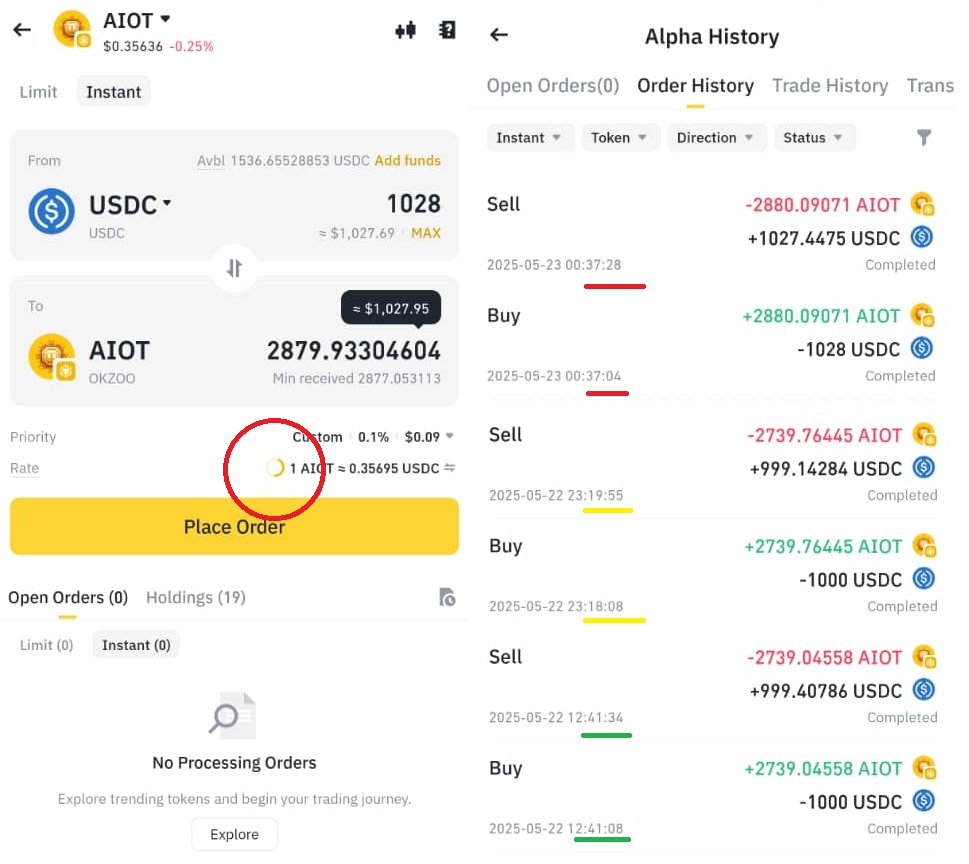Image resolution: width=969 pixels, height=864 pixels.
Task: Open the USDC currency dropdown
Action: [x=130, y=205]
